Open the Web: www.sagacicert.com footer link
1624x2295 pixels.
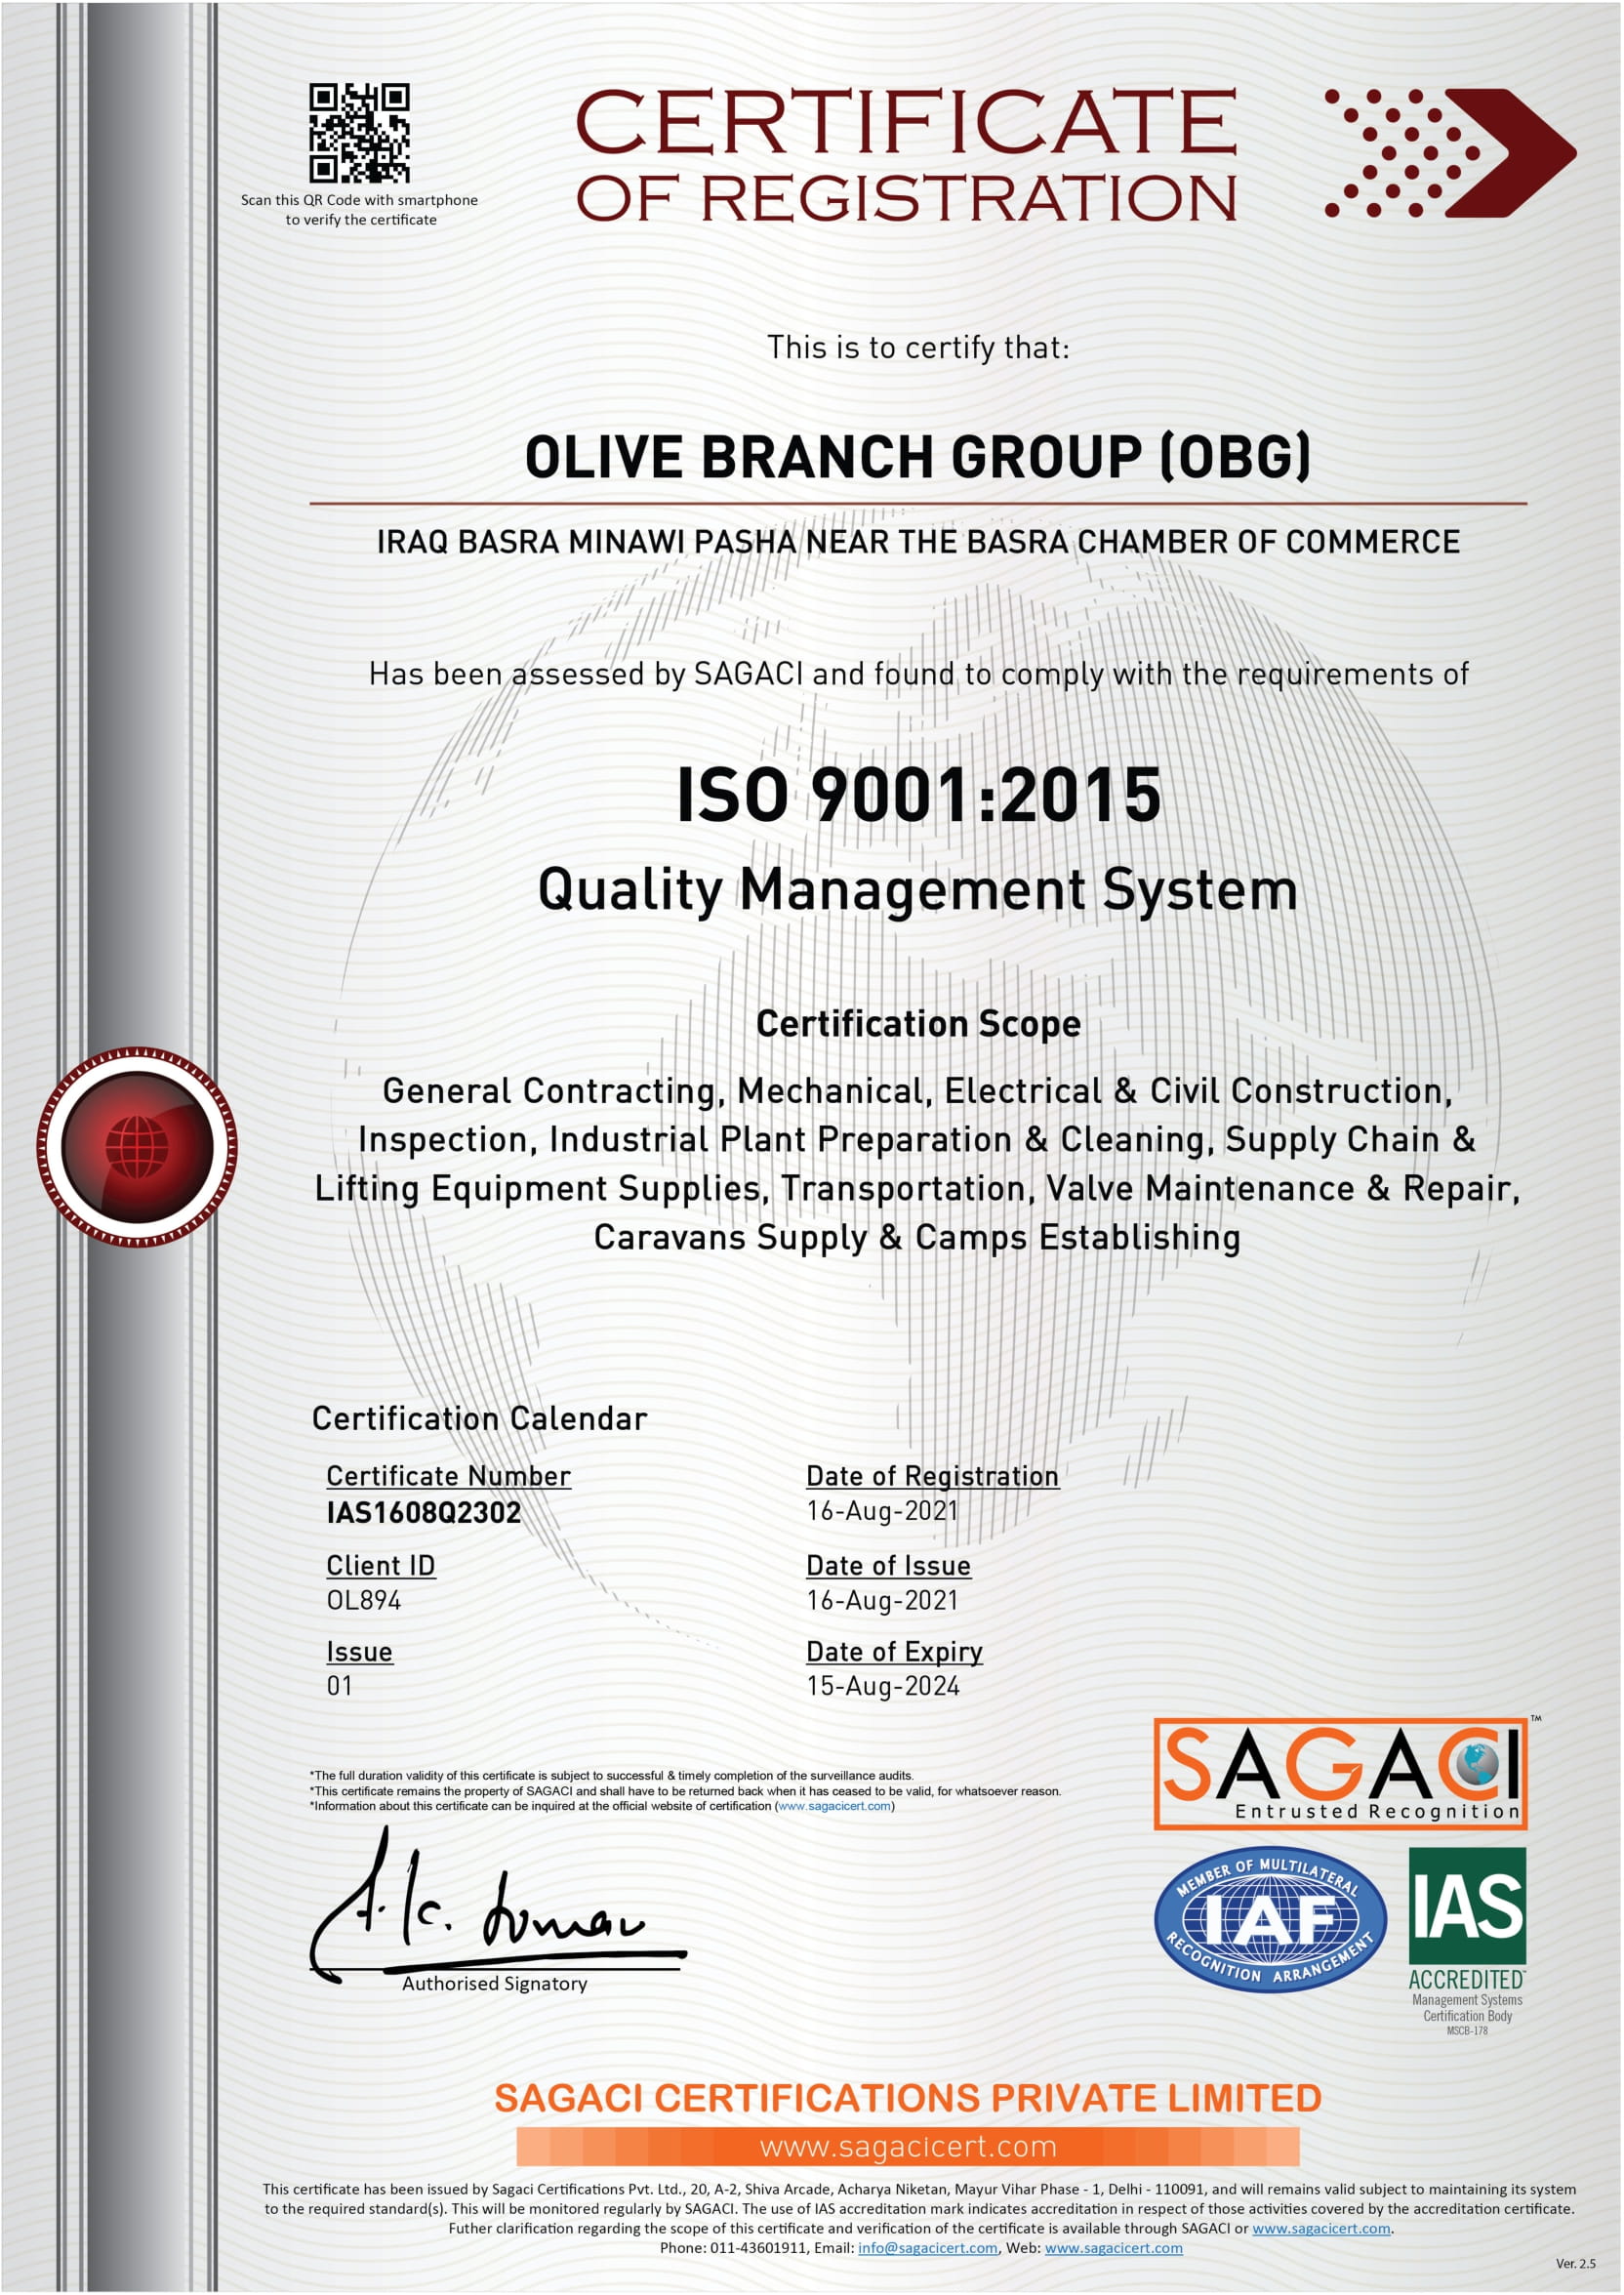click(1113, 2248)
